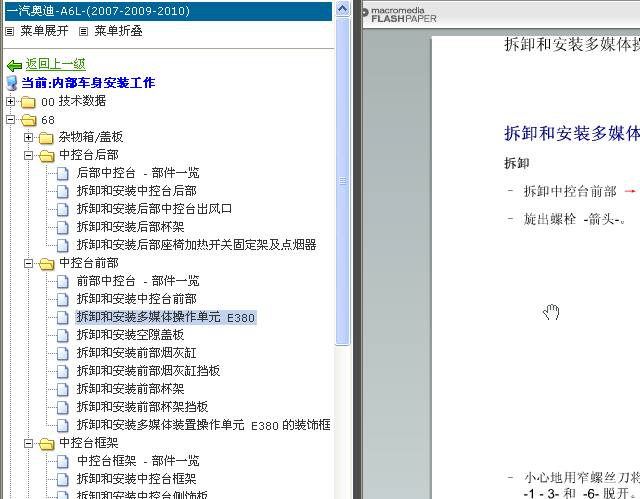Click the tree panel scroll-up arrow
Viewport: 640px width, 499px height.
pos(342,9)
